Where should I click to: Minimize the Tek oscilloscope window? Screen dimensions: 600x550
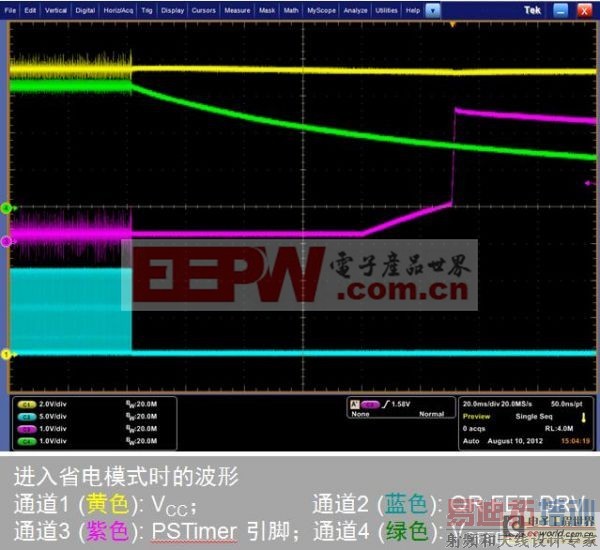click(561, 11)
